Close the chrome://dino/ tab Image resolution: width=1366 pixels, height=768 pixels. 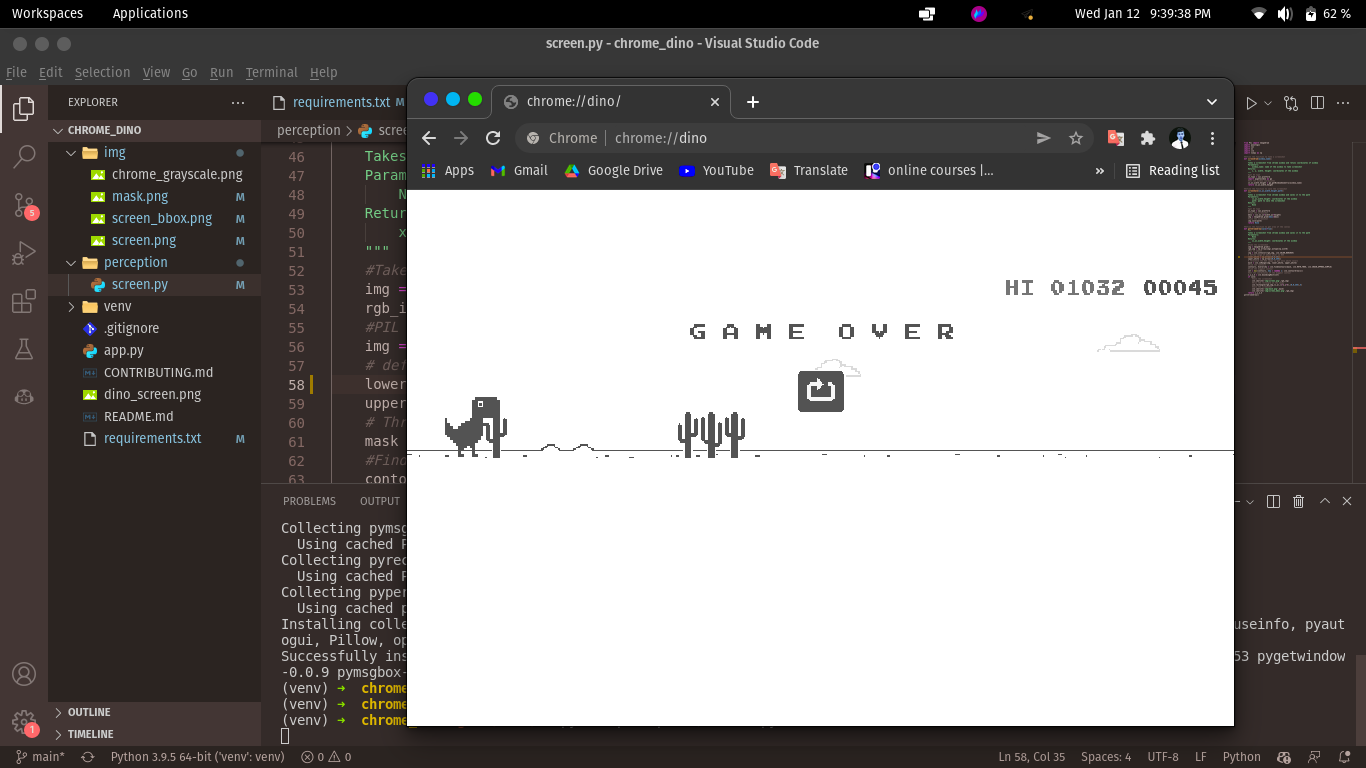[x=715, y=102]
